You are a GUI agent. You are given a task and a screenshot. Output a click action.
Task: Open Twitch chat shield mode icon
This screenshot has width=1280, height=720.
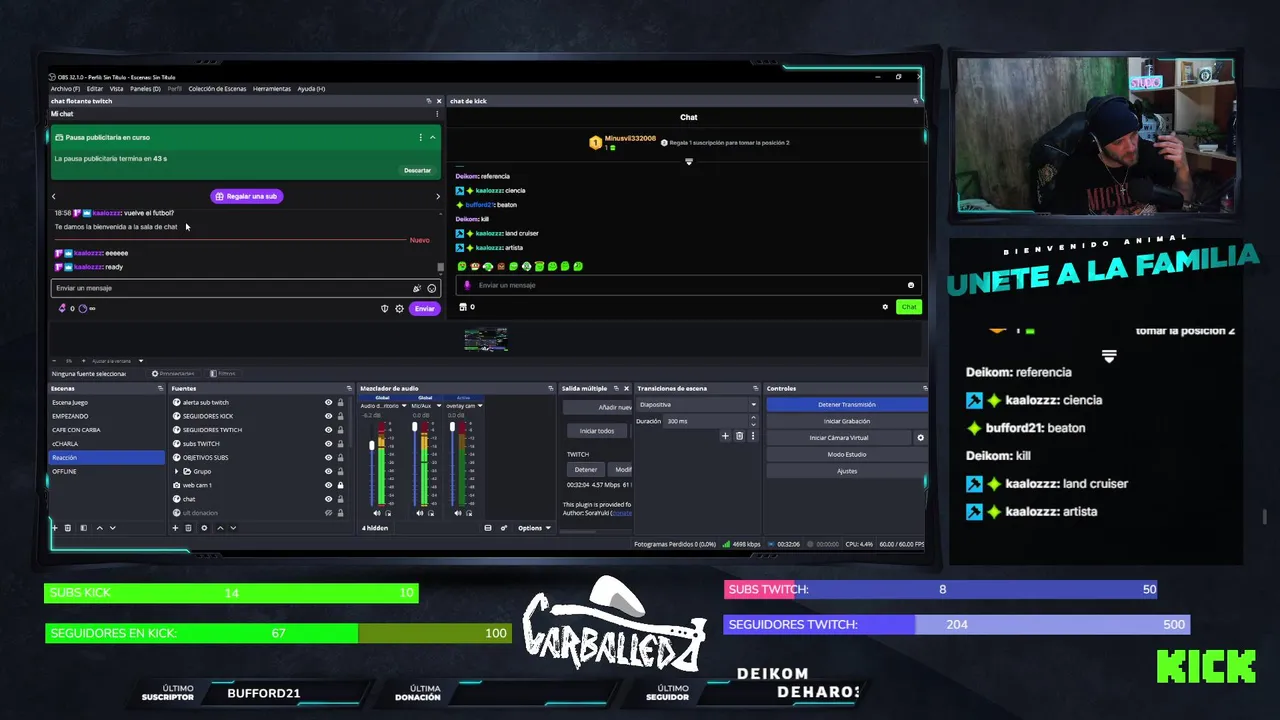tap(385, 308)
